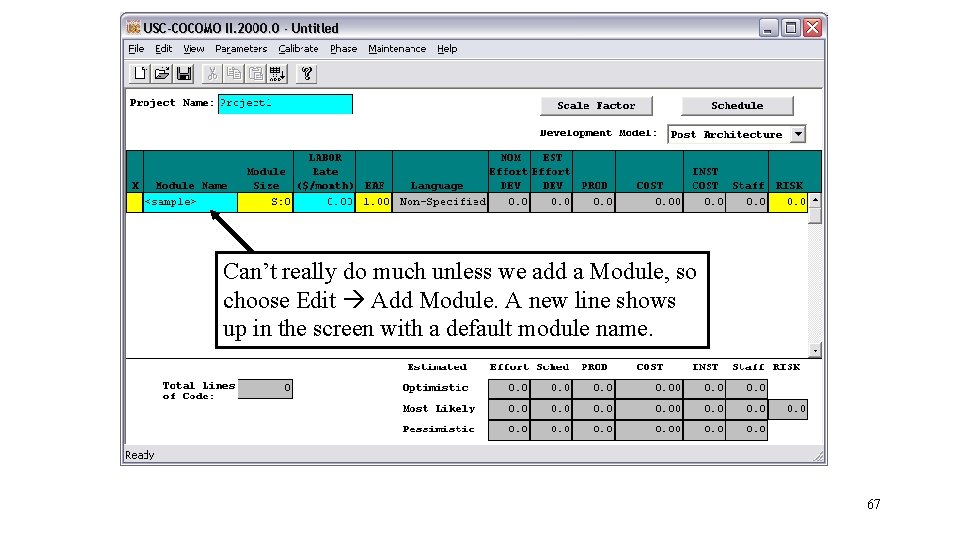Click the Most Likely COST value cell
Image resolution: width=960 pixels, height=540 pixels.
pos(649,409)
